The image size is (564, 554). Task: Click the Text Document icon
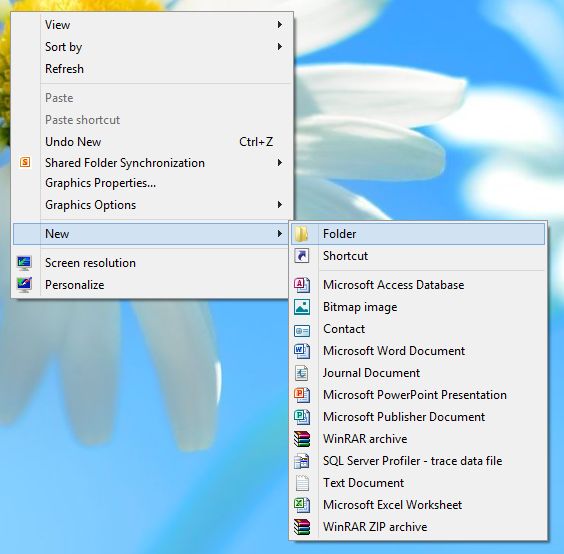(302, 483)
